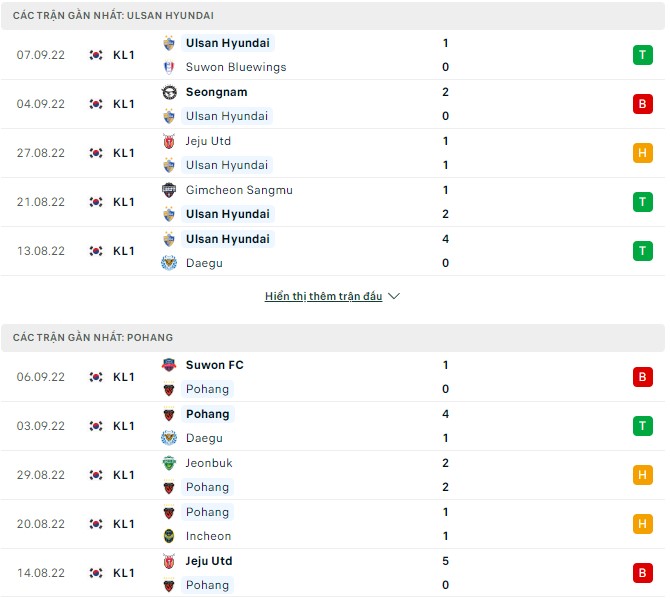Click the orange H badge for Jeonbuk match

[x=642, y=475]
